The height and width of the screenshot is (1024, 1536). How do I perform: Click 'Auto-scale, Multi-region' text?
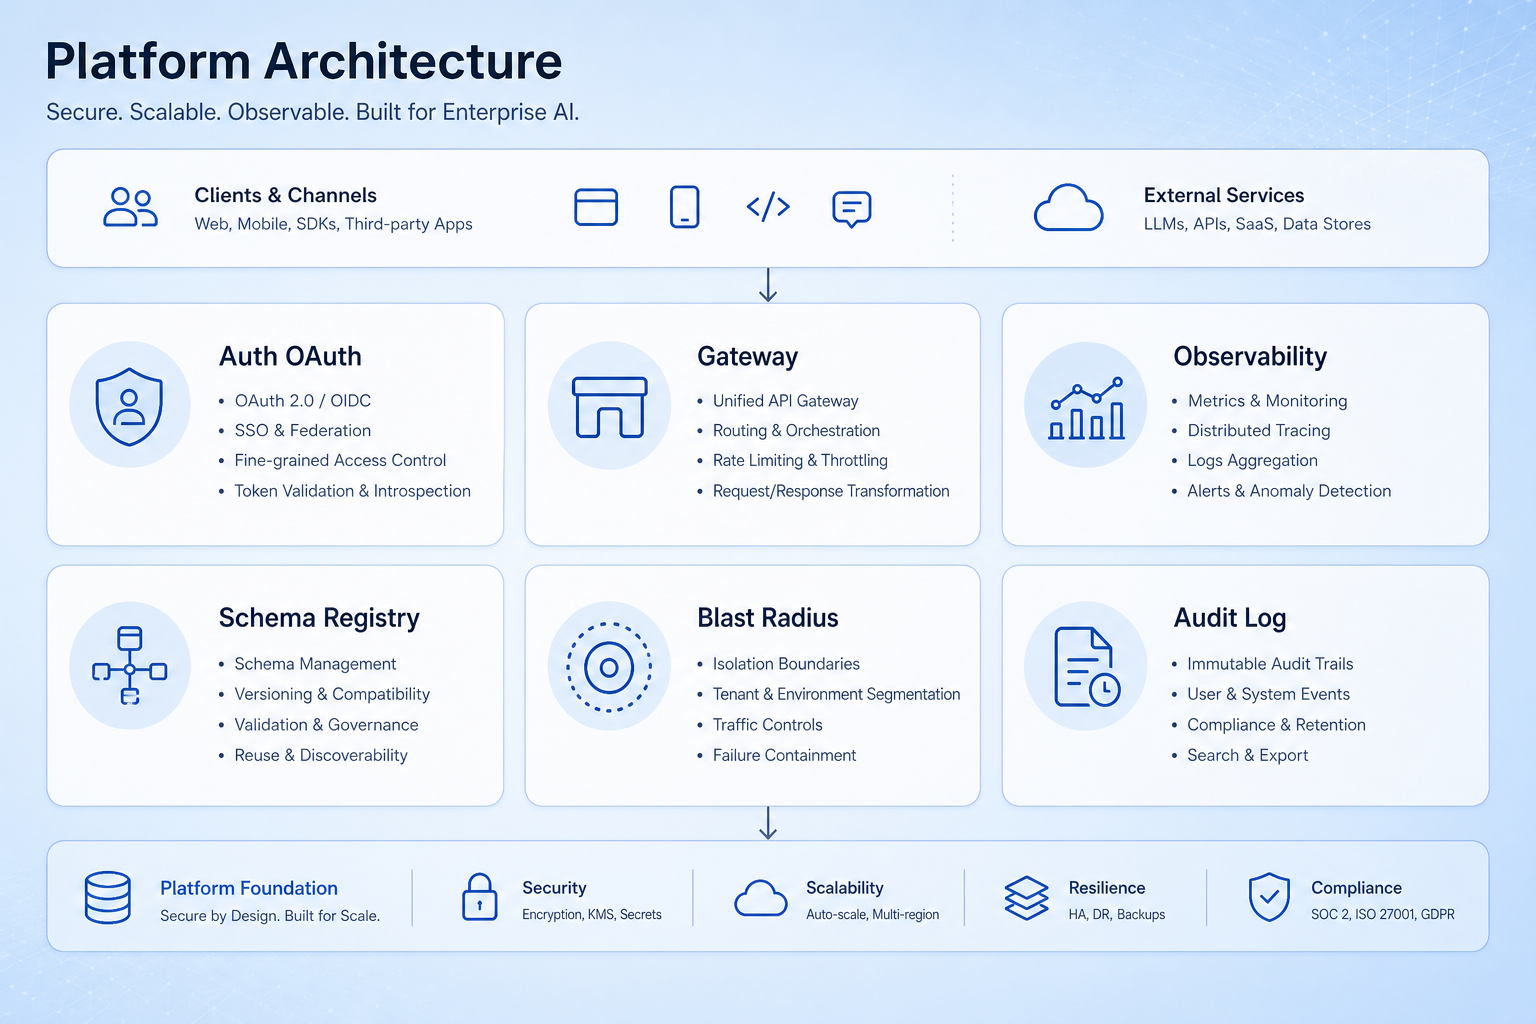click(873, 915)
